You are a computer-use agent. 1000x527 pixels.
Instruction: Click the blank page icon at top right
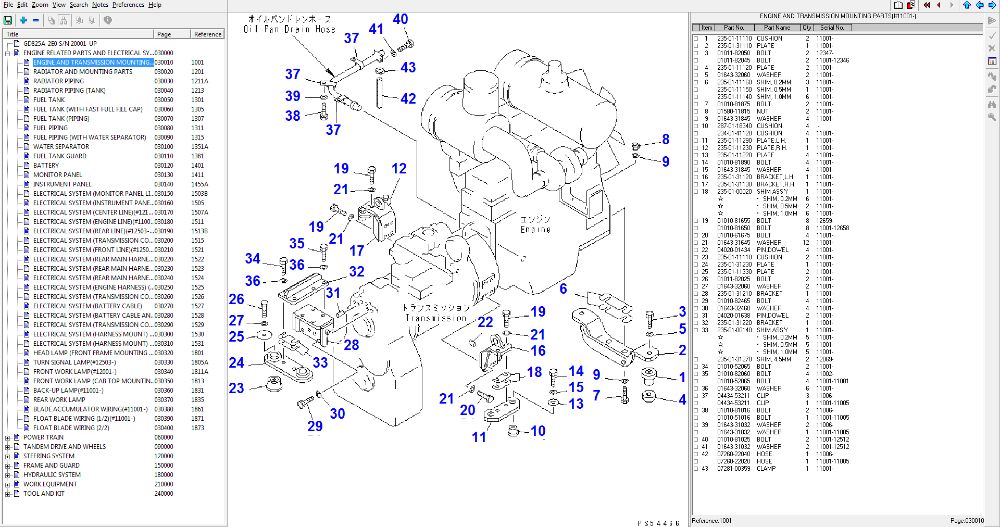point(899,5)
